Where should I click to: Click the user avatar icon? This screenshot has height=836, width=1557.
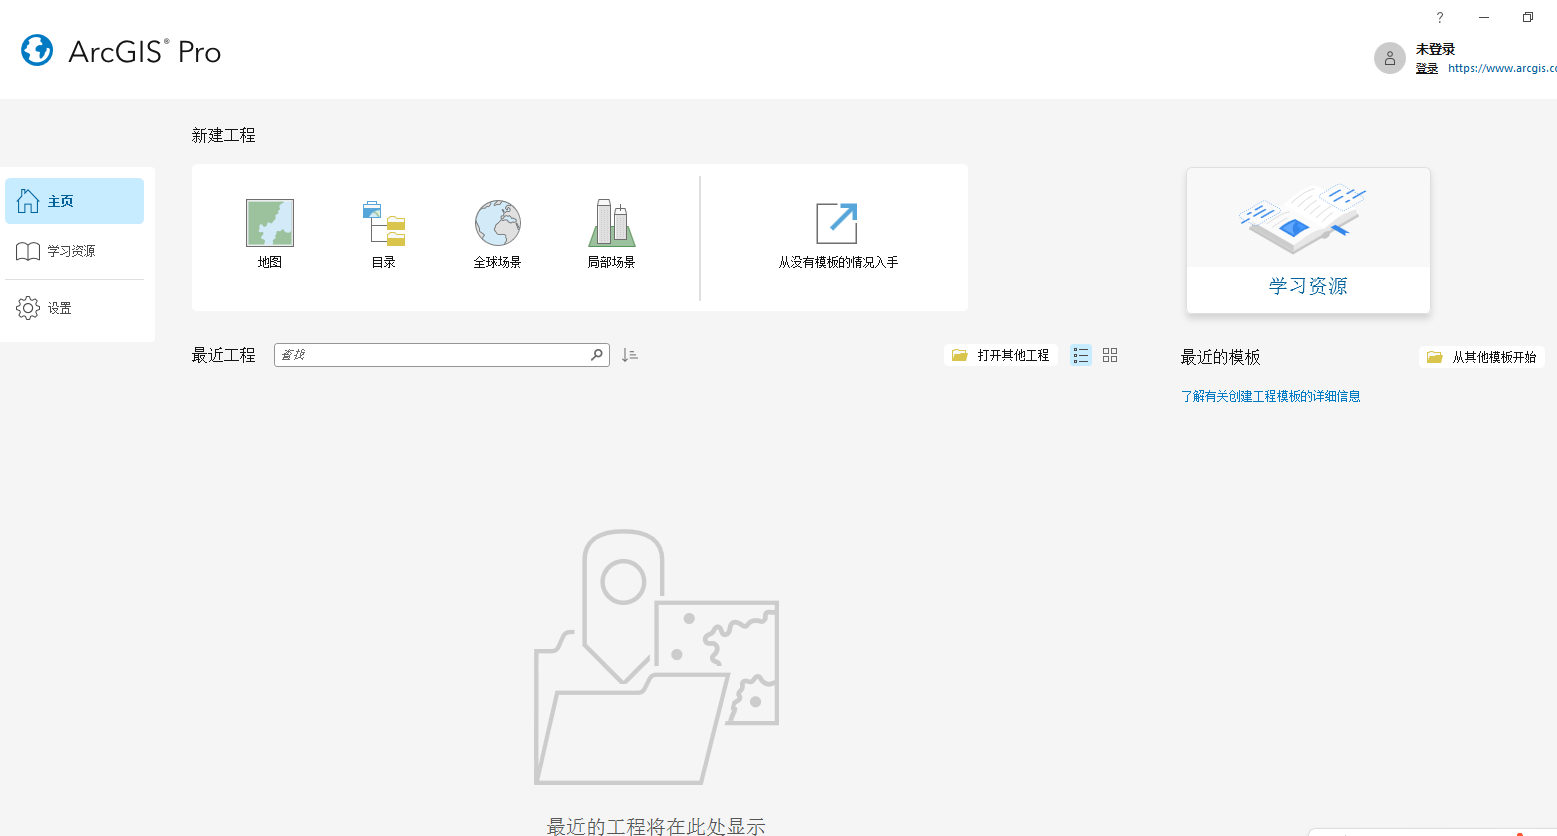coord(1390,58)
